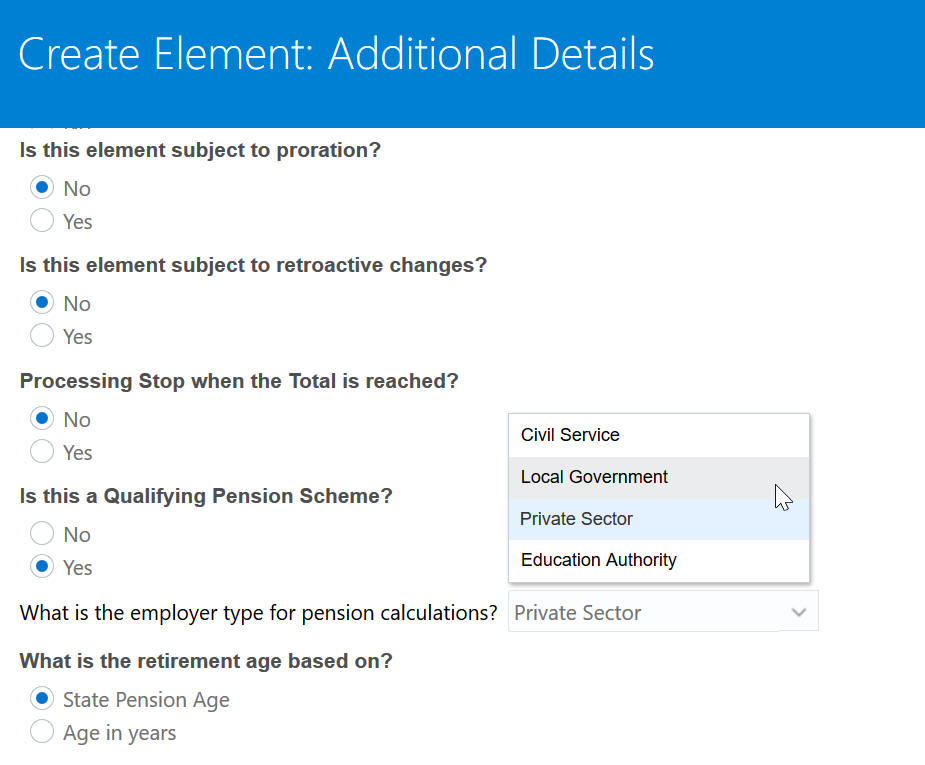
Task: Choose Private Sector from the dropdown list
Action: [576, 519]
